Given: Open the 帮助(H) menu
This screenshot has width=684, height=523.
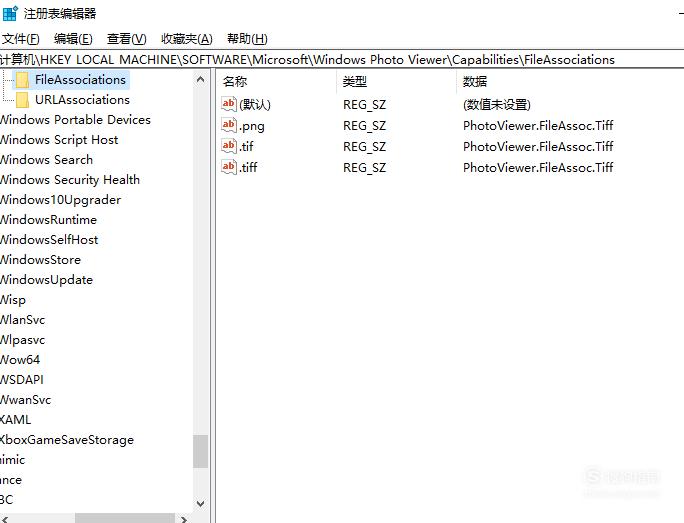Looking at the screenshot, I should (247, 39).
